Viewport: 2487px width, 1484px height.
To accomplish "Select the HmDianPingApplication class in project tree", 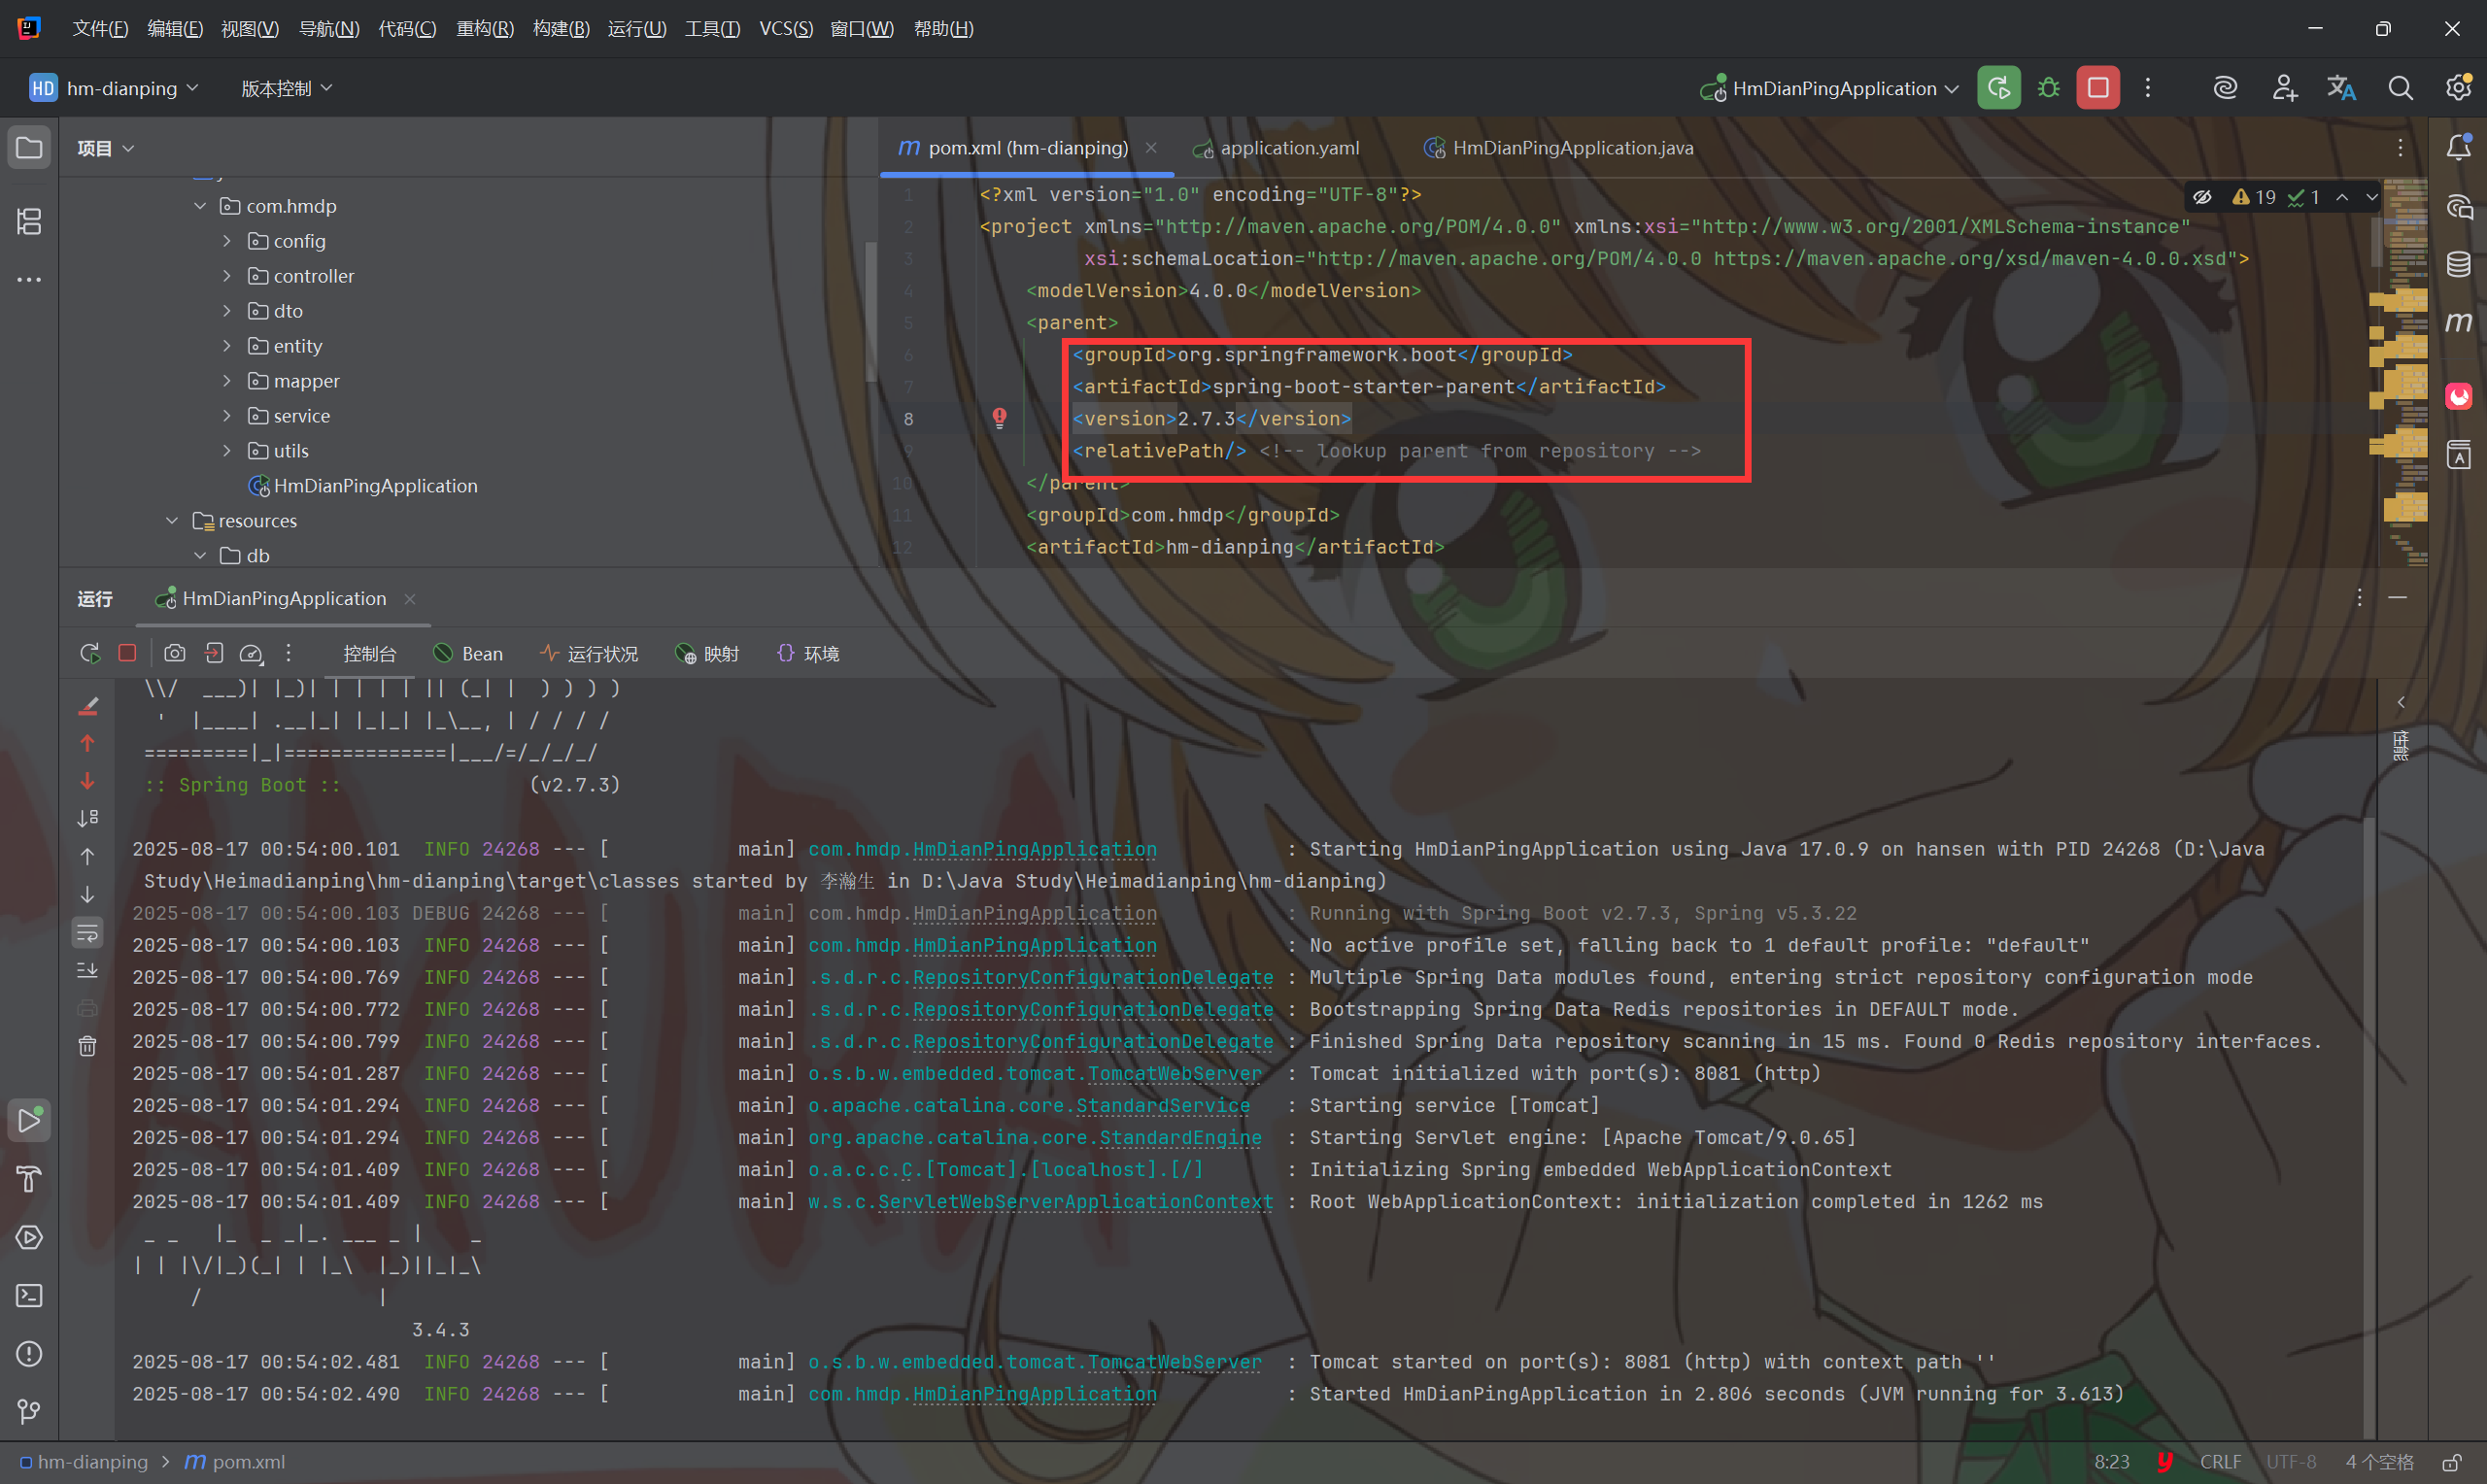I will [362, 486].
